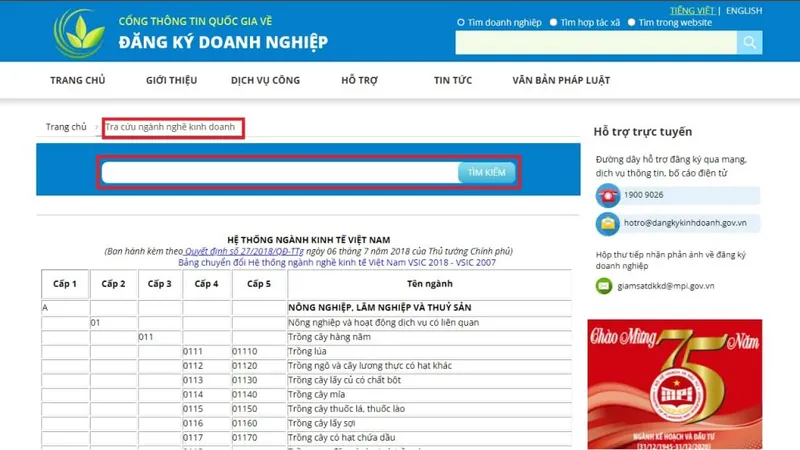
Task: Click code 01160 in the Cấp 5 column
Action: [244, 423]
